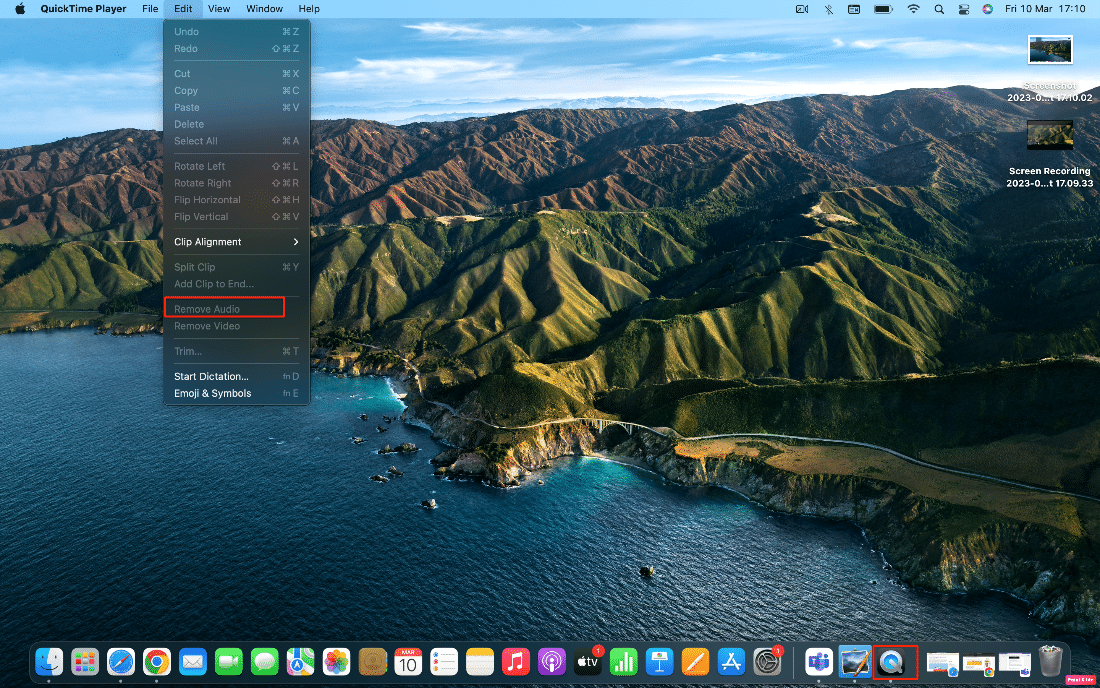The height and width of the screenshot is (688, 1100).
Task: Launch Safari from the Dock
Action: click(121, 661)
